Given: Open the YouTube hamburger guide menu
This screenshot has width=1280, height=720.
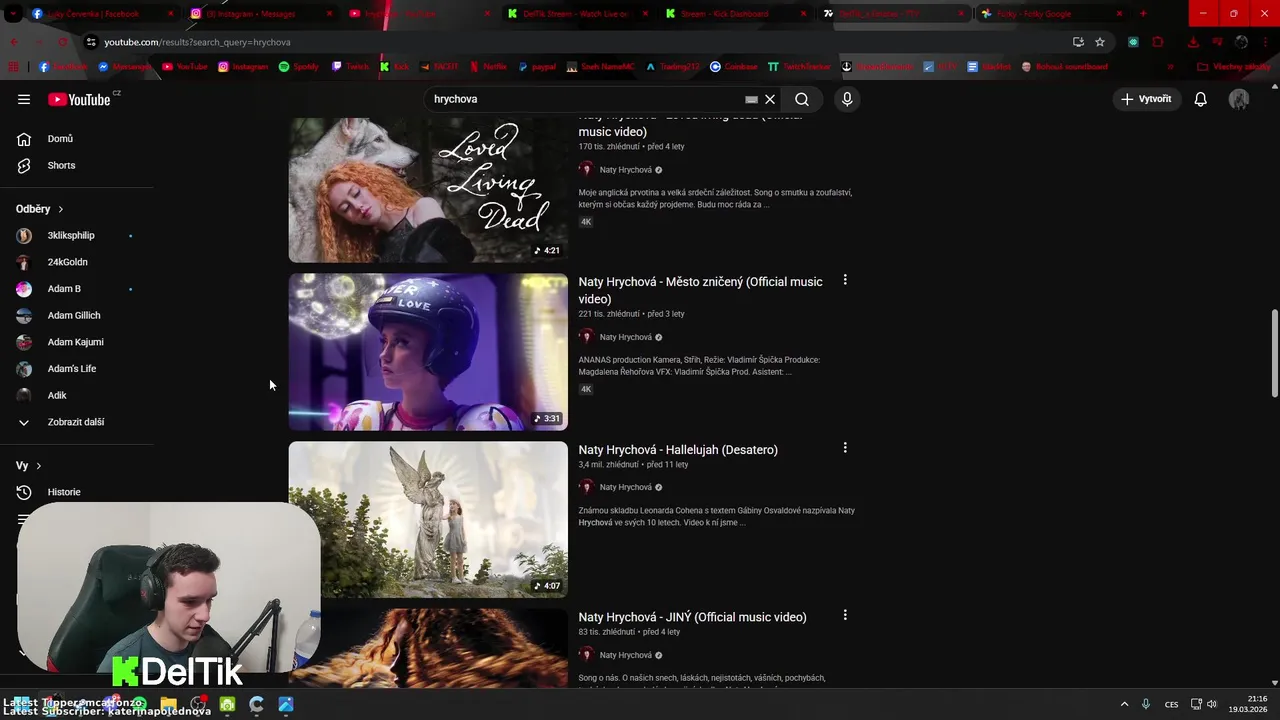Looking at the screenshot, I should coord(24,99).
